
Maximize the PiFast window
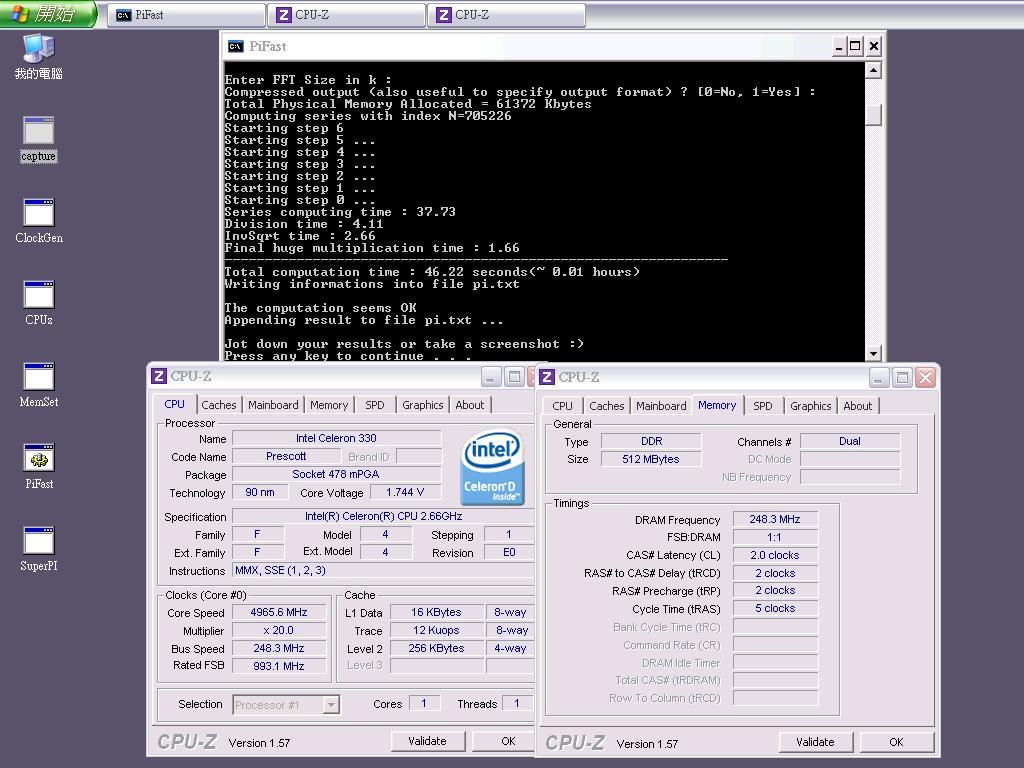855,46
